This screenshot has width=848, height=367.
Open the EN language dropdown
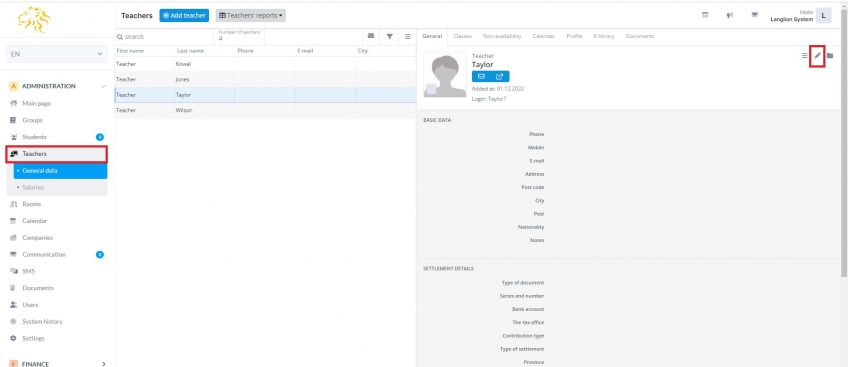point(57,54)
